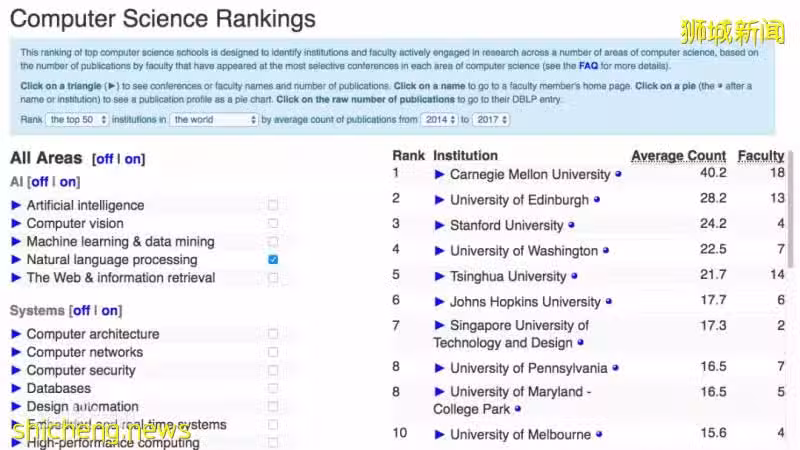
Task: Tick the Computer networks checkbox
Action: pos(273,352)
